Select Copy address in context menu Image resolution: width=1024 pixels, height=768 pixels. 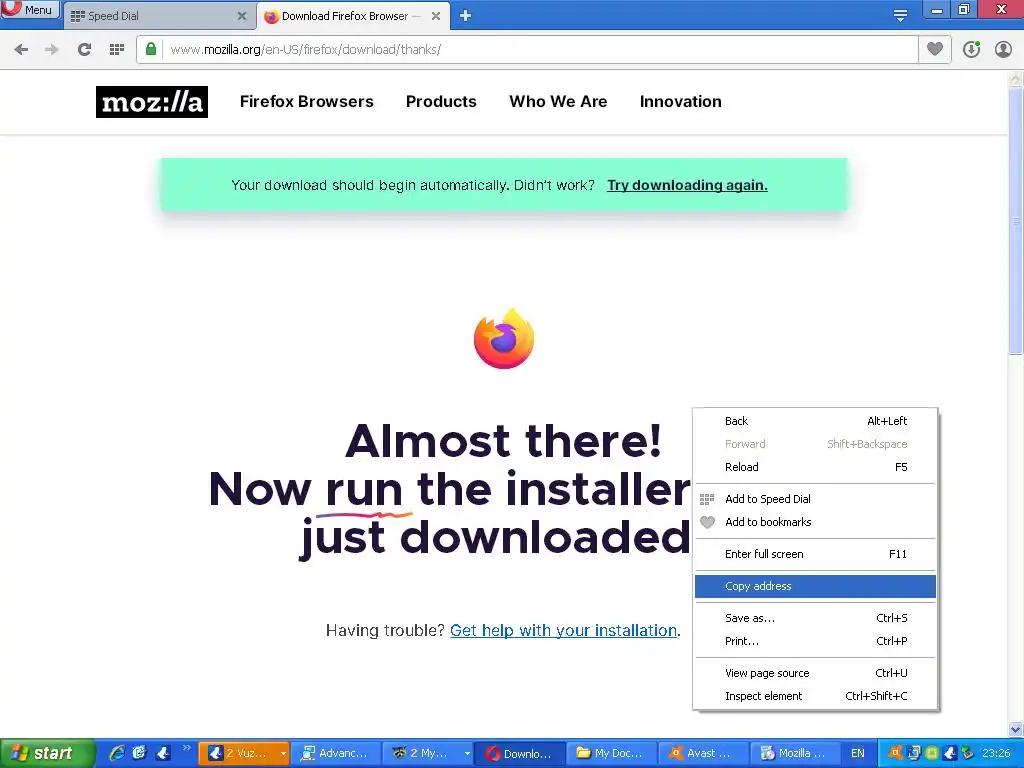click(x=815, y=586)
